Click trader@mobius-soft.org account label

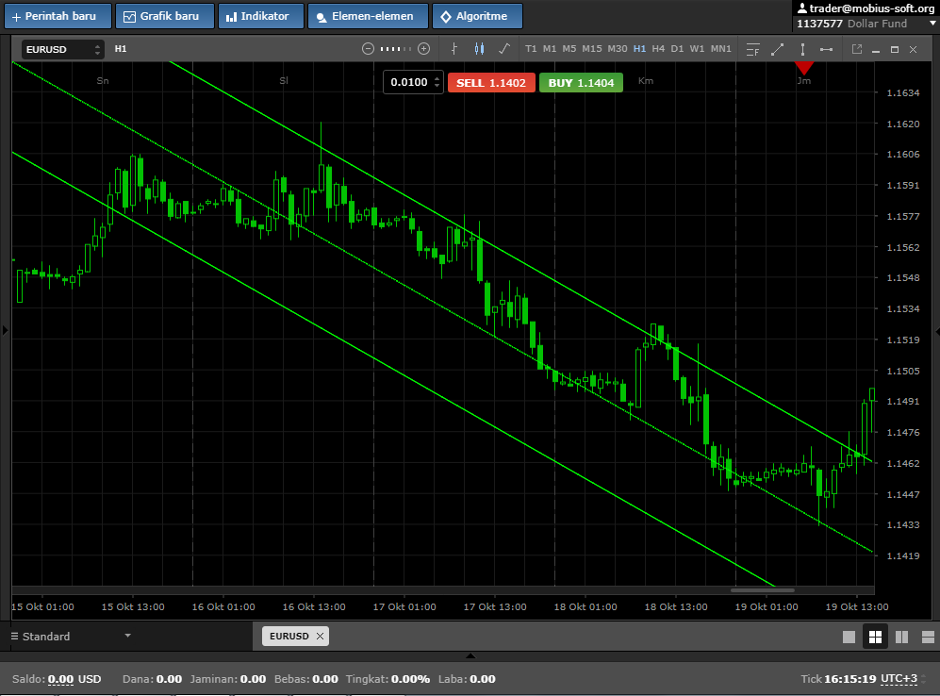coord(866,8)
